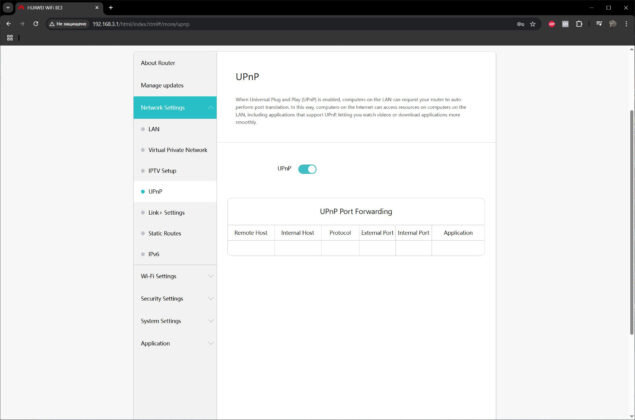Toggle the UPnP switch off
The width and height of the screenshot is (635, 420).
pyautogui.click(x=307, y=169)
